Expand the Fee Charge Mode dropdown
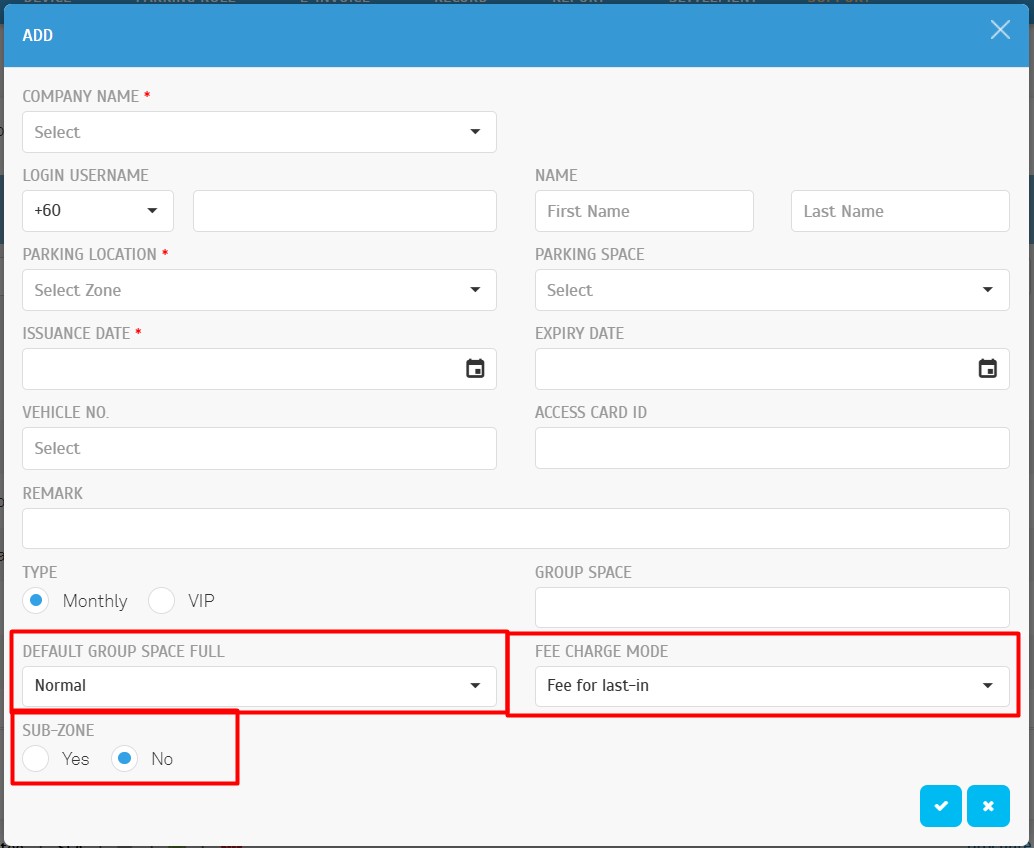 coord(771,686)
